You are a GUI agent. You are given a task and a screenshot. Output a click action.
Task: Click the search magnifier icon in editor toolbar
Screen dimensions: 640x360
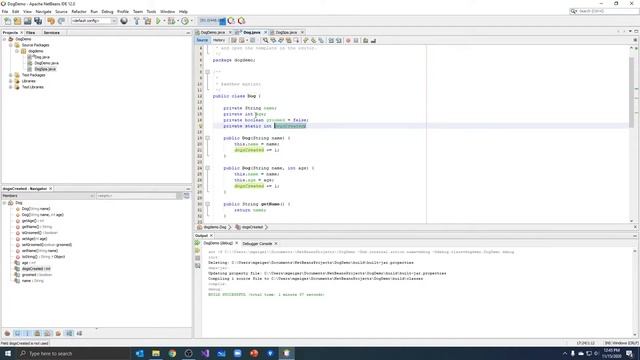tap(265, 40)
